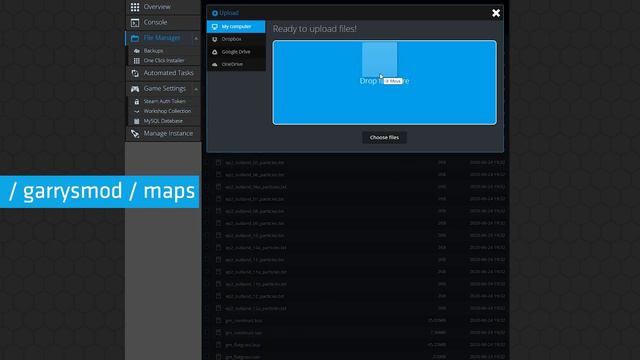Choose the Google Drive icon as source
The height and width of the screenshot is (360, 640).
(x=215, y=52)
